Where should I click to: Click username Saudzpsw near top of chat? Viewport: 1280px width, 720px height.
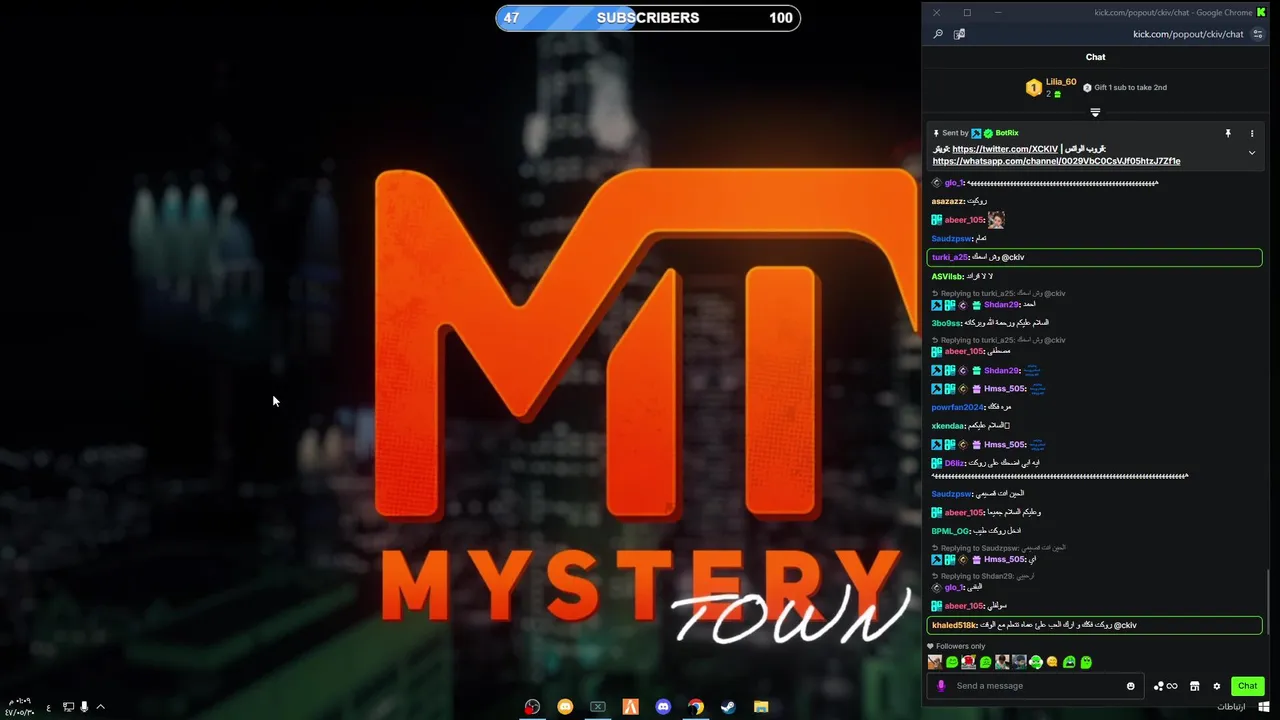click(952, 239)
